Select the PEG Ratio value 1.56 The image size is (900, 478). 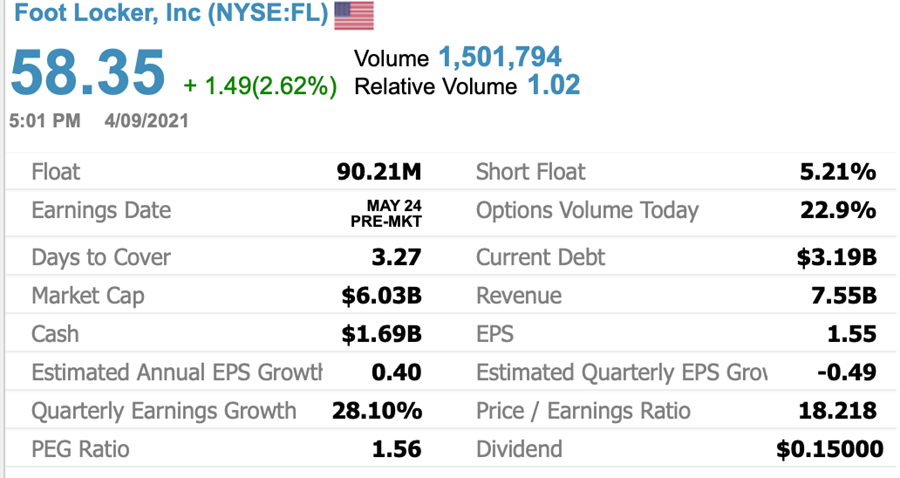tap(397, 449)
